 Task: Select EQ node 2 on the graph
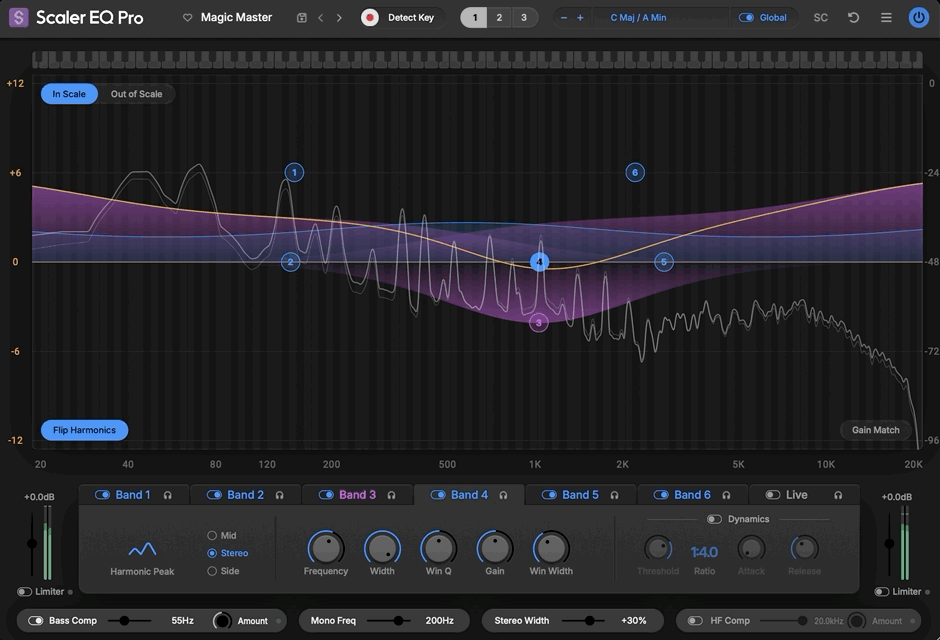(x=291, y=262)
